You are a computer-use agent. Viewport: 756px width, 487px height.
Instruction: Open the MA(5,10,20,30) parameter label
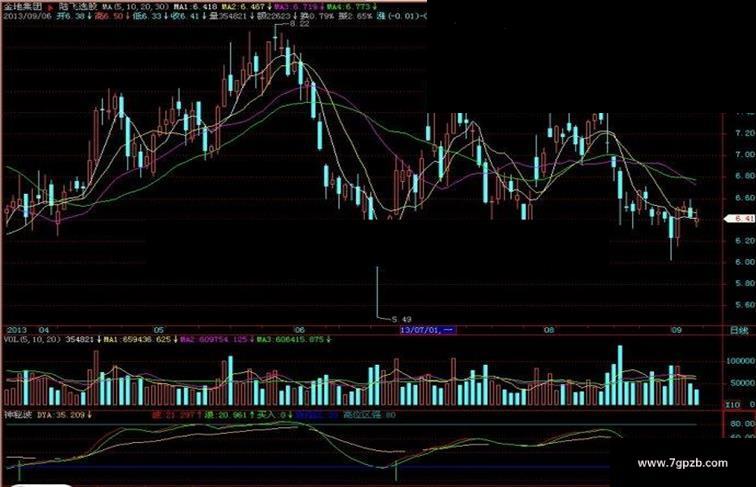135,7
